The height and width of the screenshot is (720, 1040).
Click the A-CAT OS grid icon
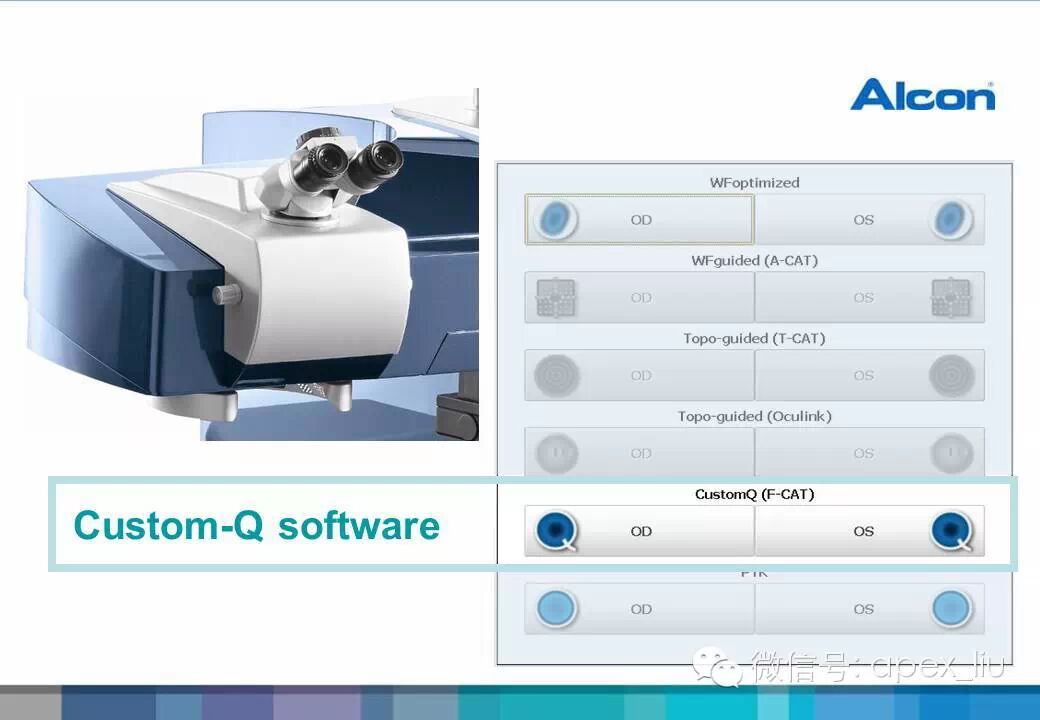click(x=951, y=298)
